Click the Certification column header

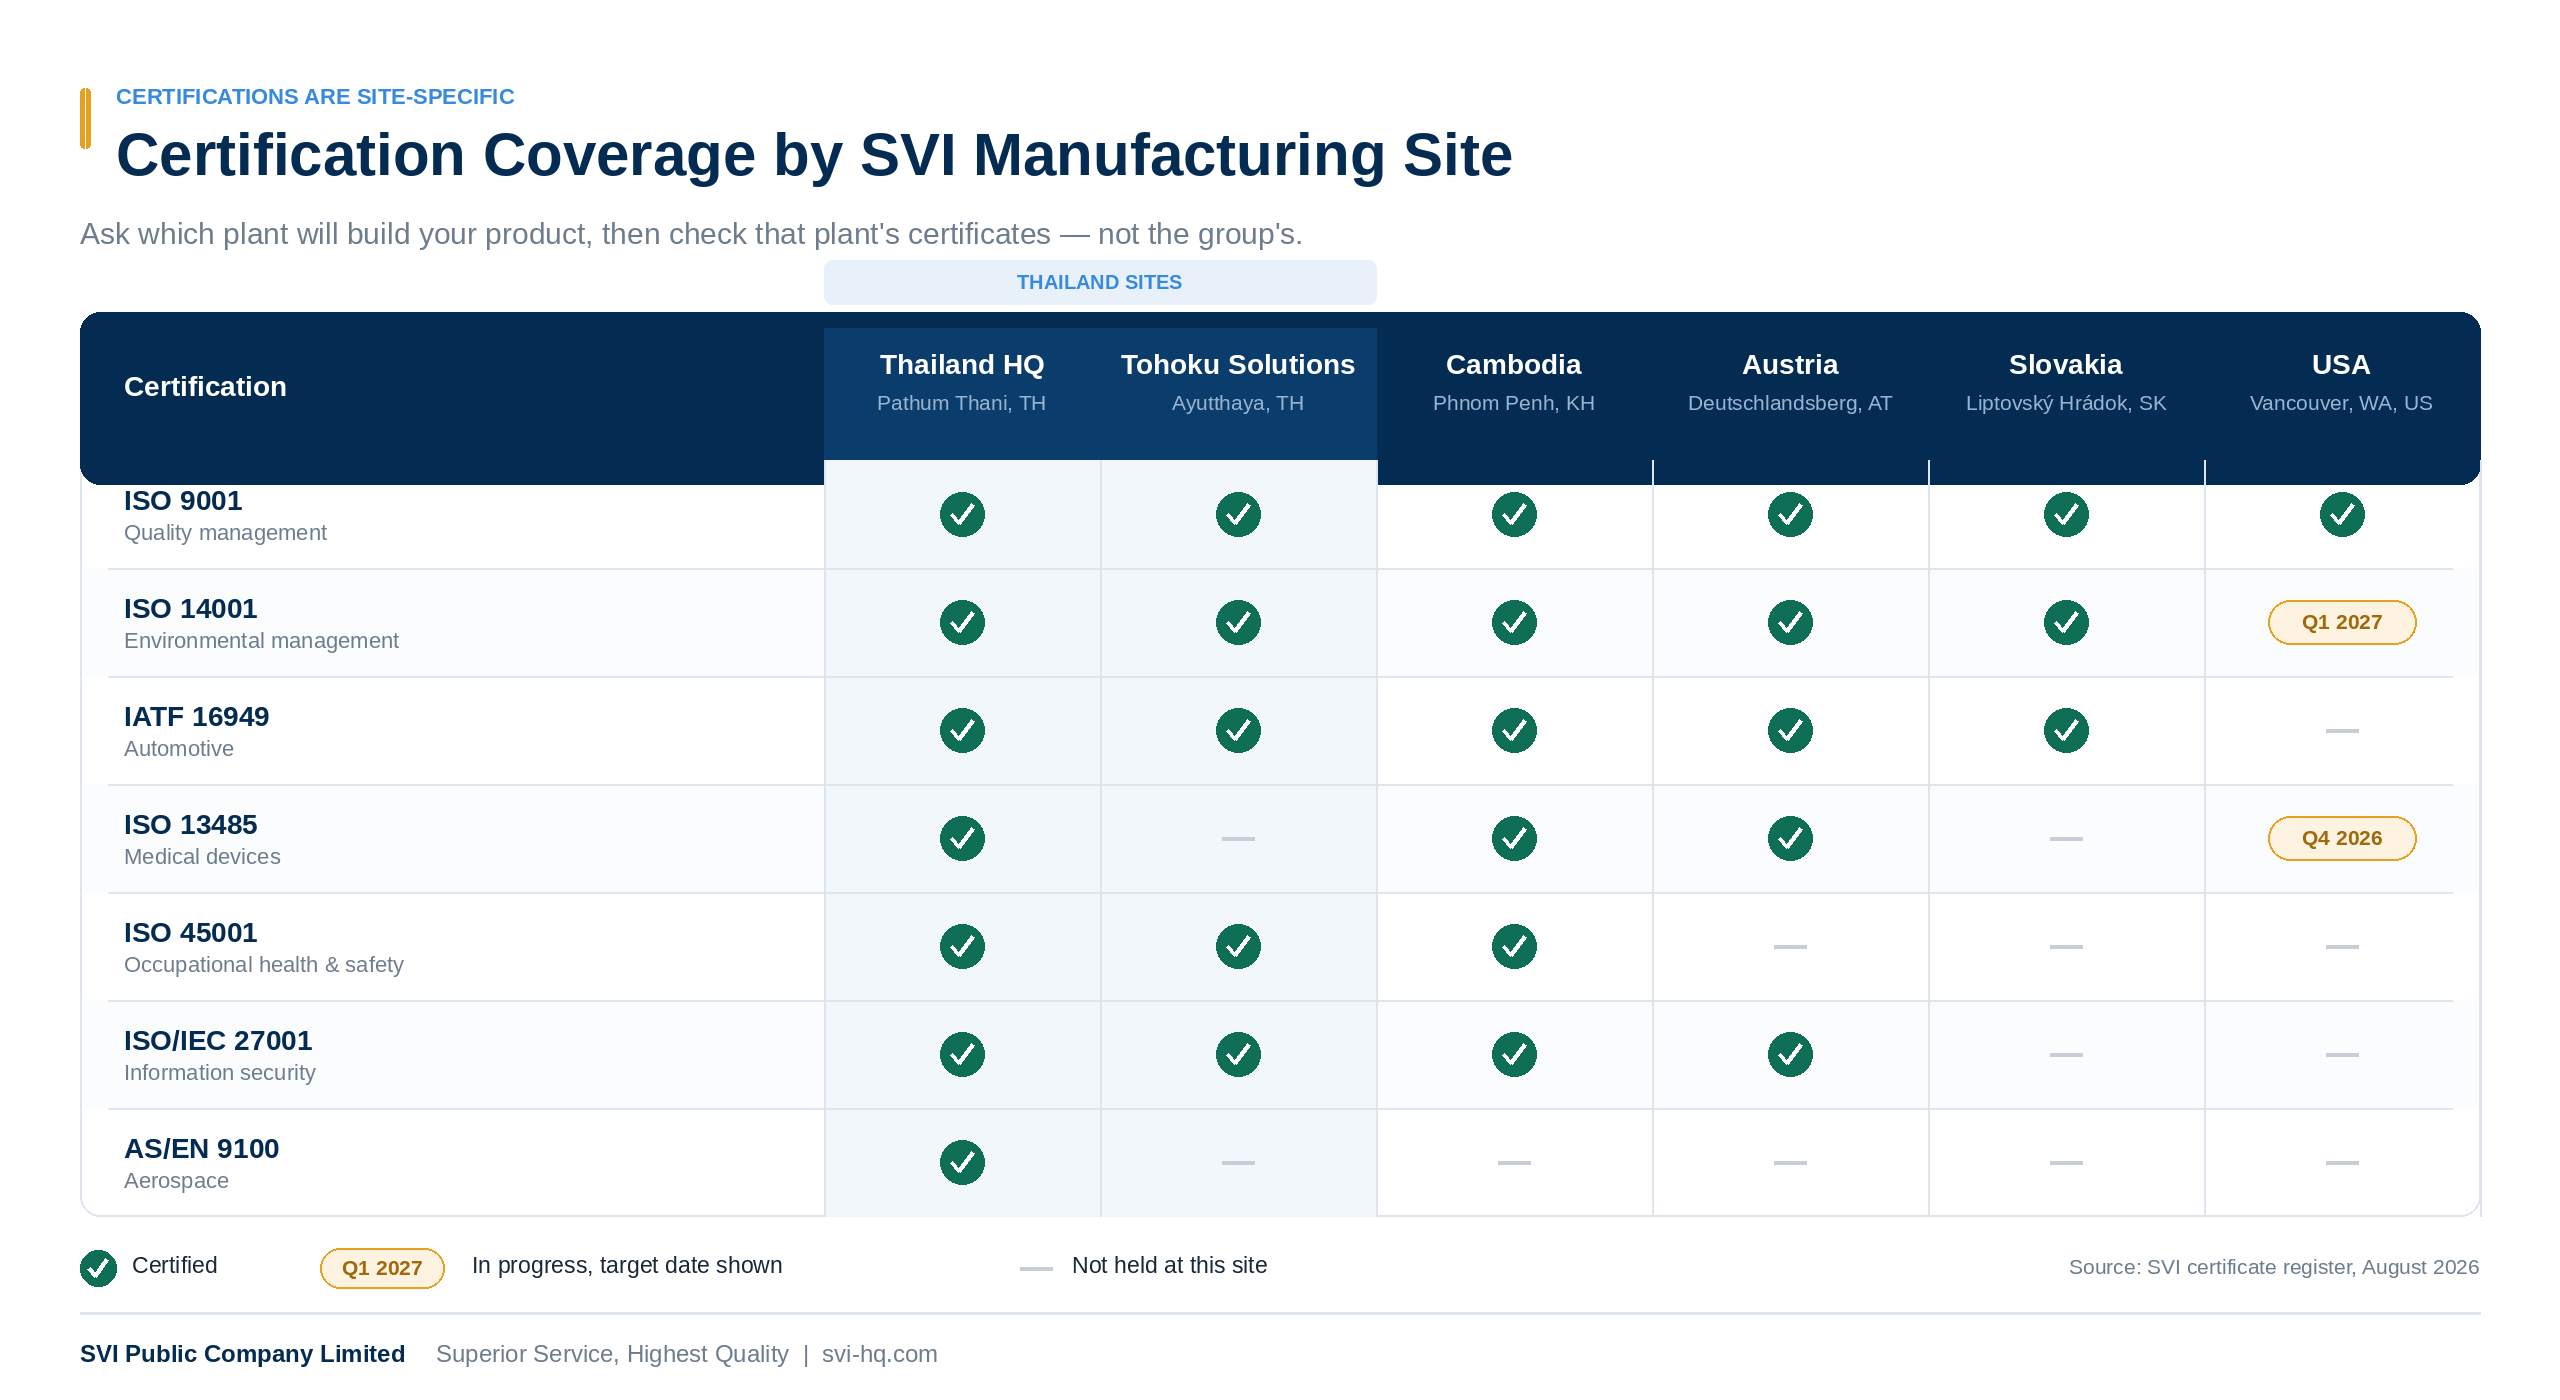tap(205, 387)
